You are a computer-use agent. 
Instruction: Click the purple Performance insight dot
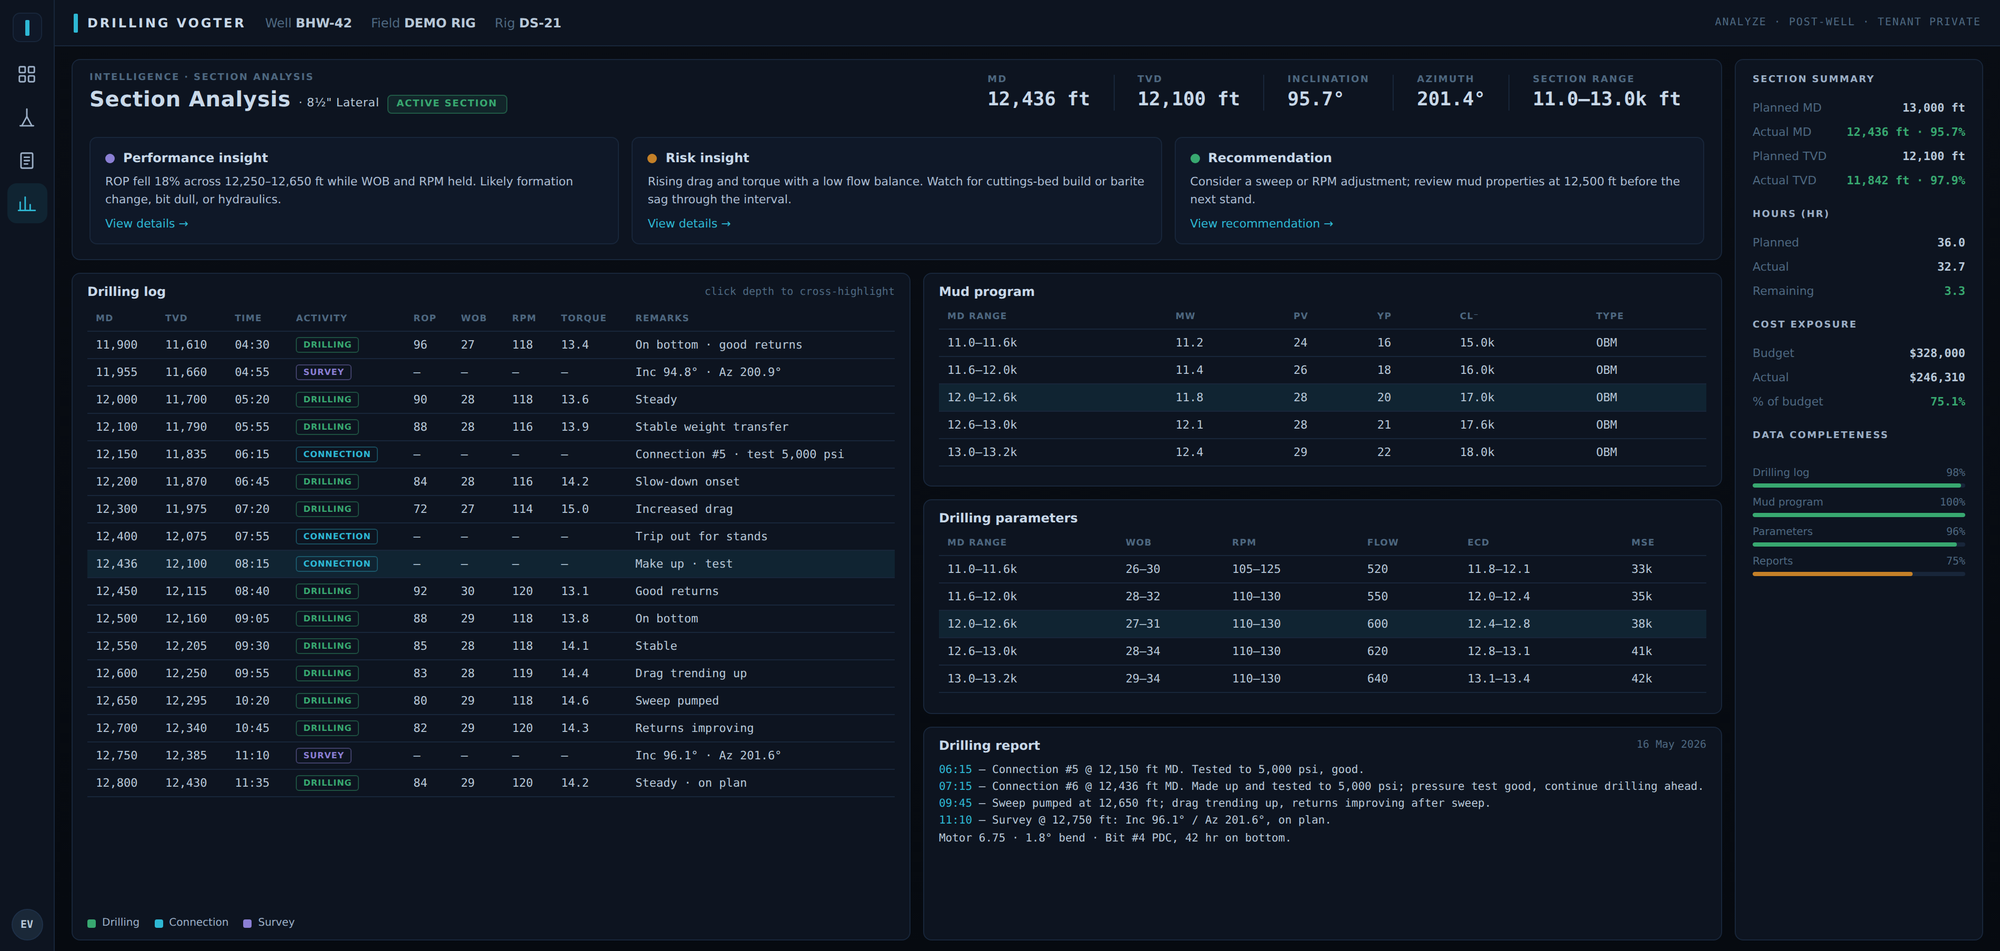[x=110, y=158]
